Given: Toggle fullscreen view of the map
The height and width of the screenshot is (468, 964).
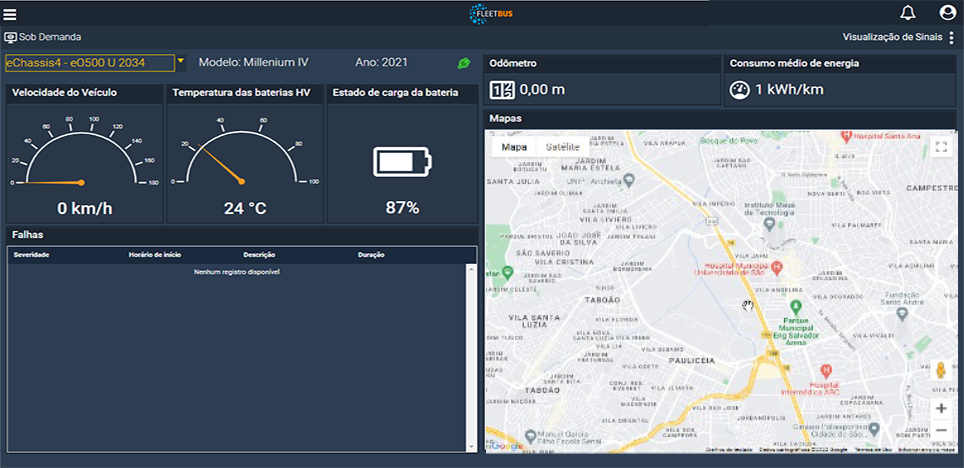Looking at the screenshot, I should point(940,147).
